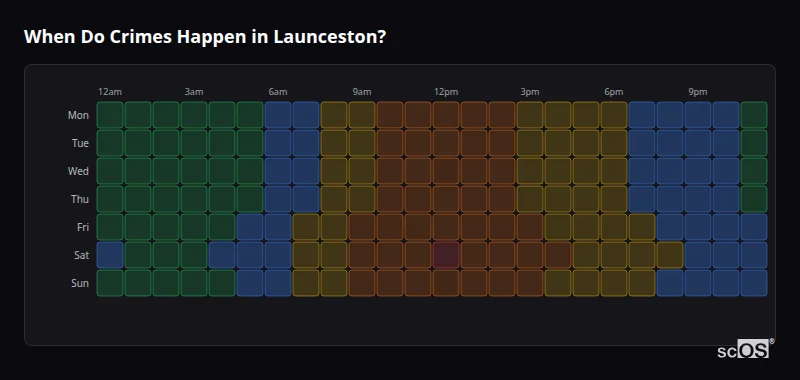
Task: Select the green Wednesday 11pm cell
Action: 754,171
